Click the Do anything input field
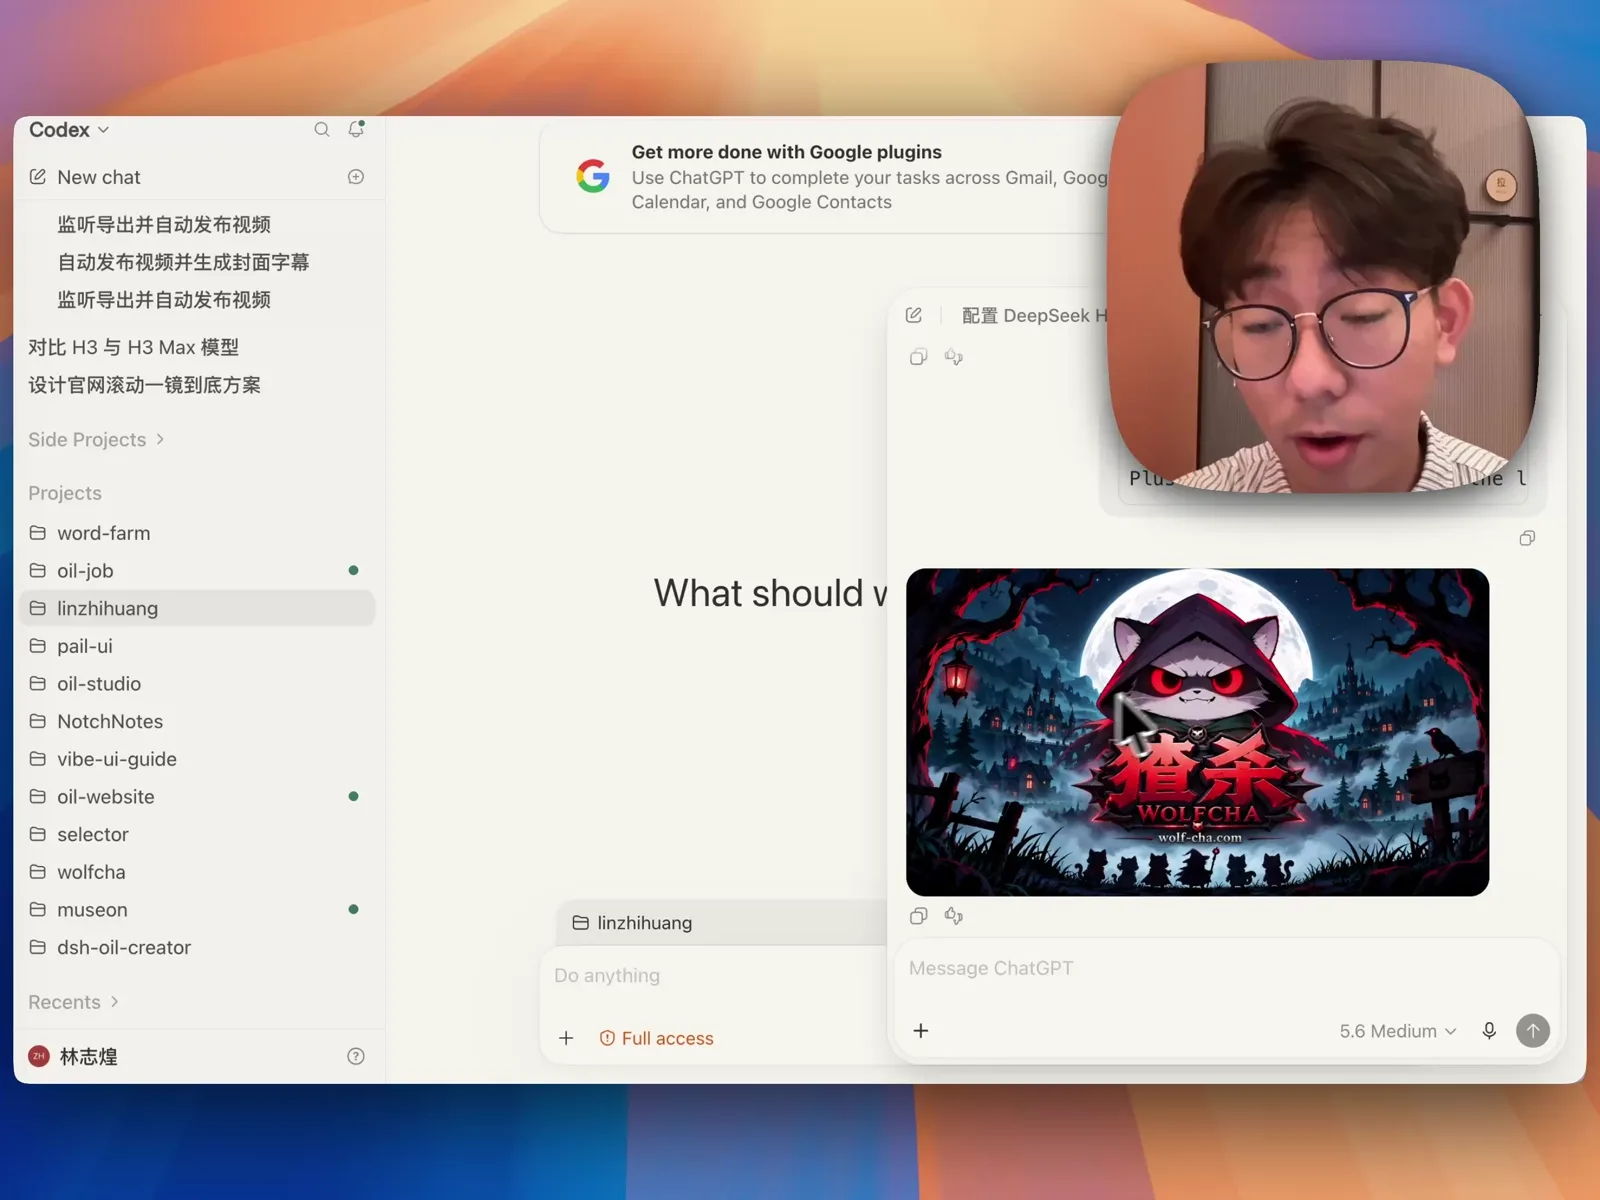The image size is (1600, 1200). tap(715, 976)
